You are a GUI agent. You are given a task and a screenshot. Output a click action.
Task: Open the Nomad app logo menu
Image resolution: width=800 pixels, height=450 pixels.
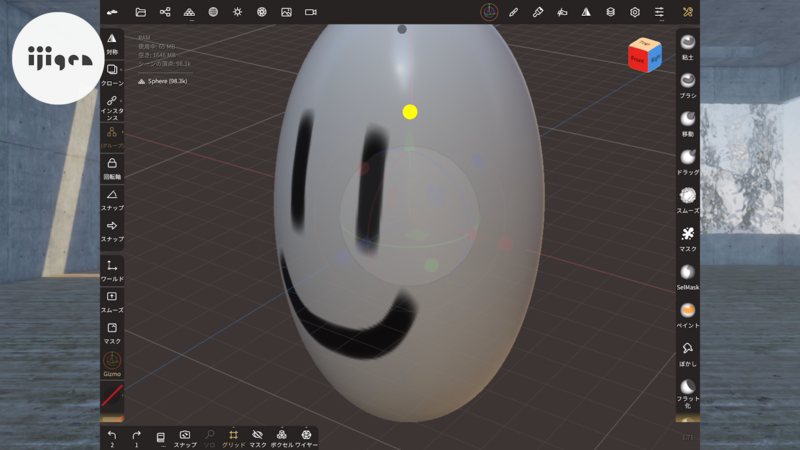tap(112, 12)
